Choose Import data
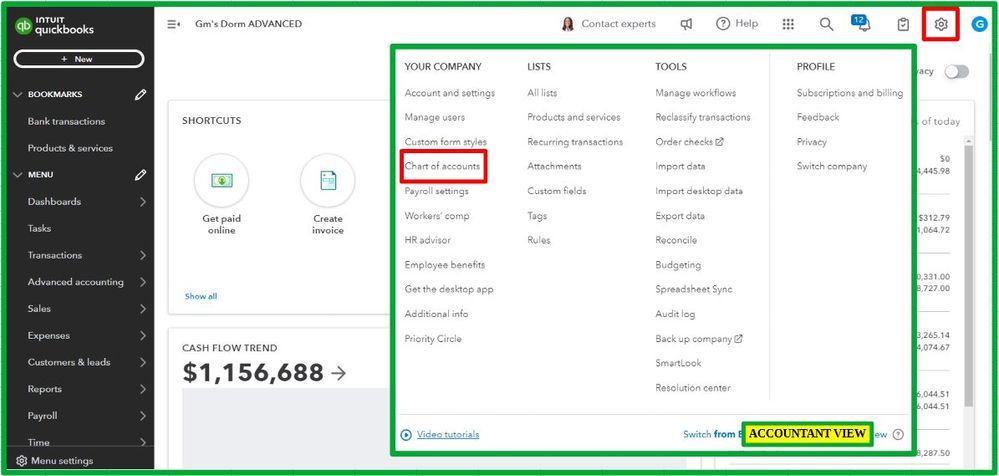The height and width of the screenshot is (476, 999). pyautogui.click(x=680, y=166)
